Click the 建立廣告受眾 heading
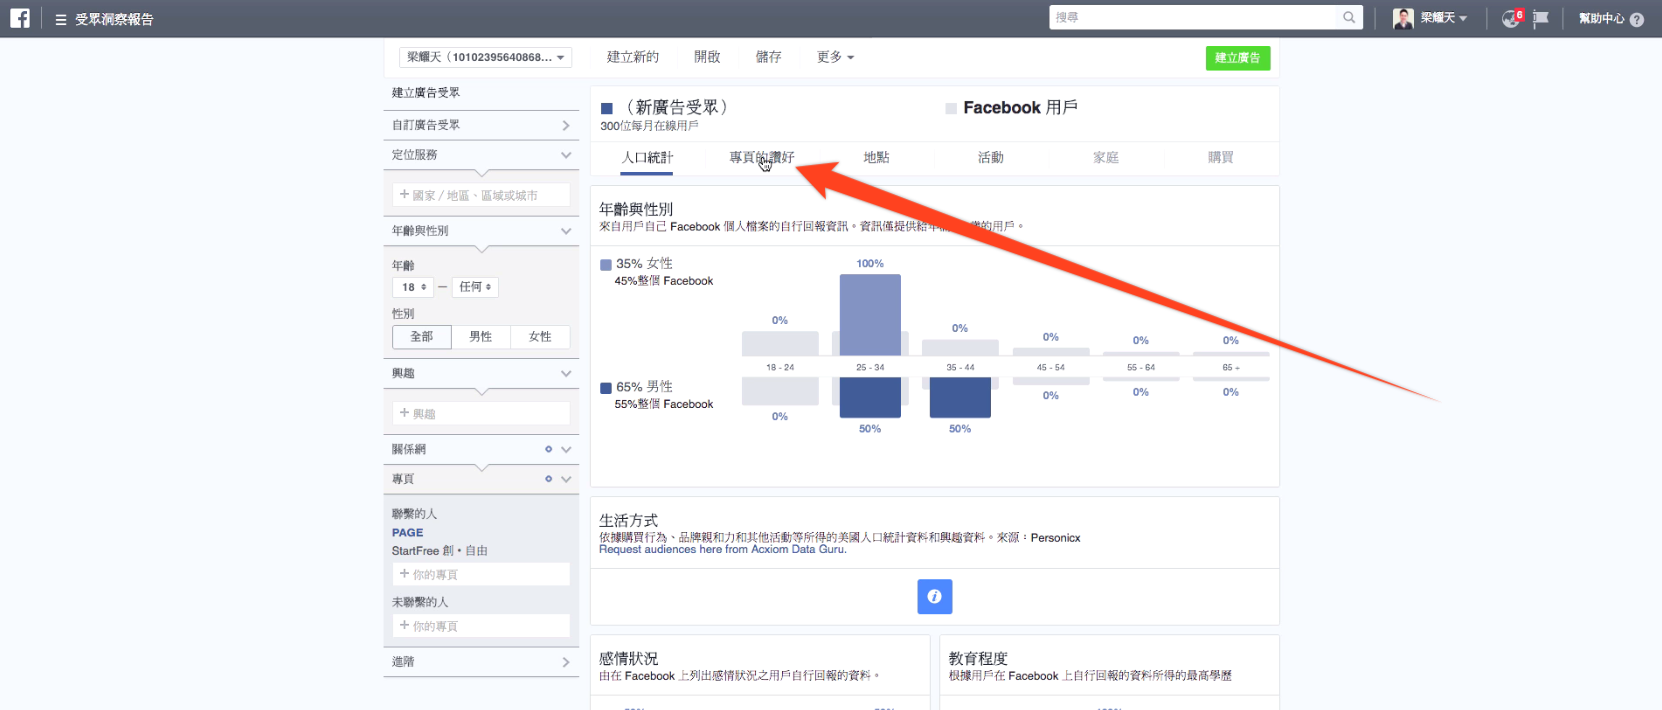The image size is (1662, 710). click(x=426, y=93)
